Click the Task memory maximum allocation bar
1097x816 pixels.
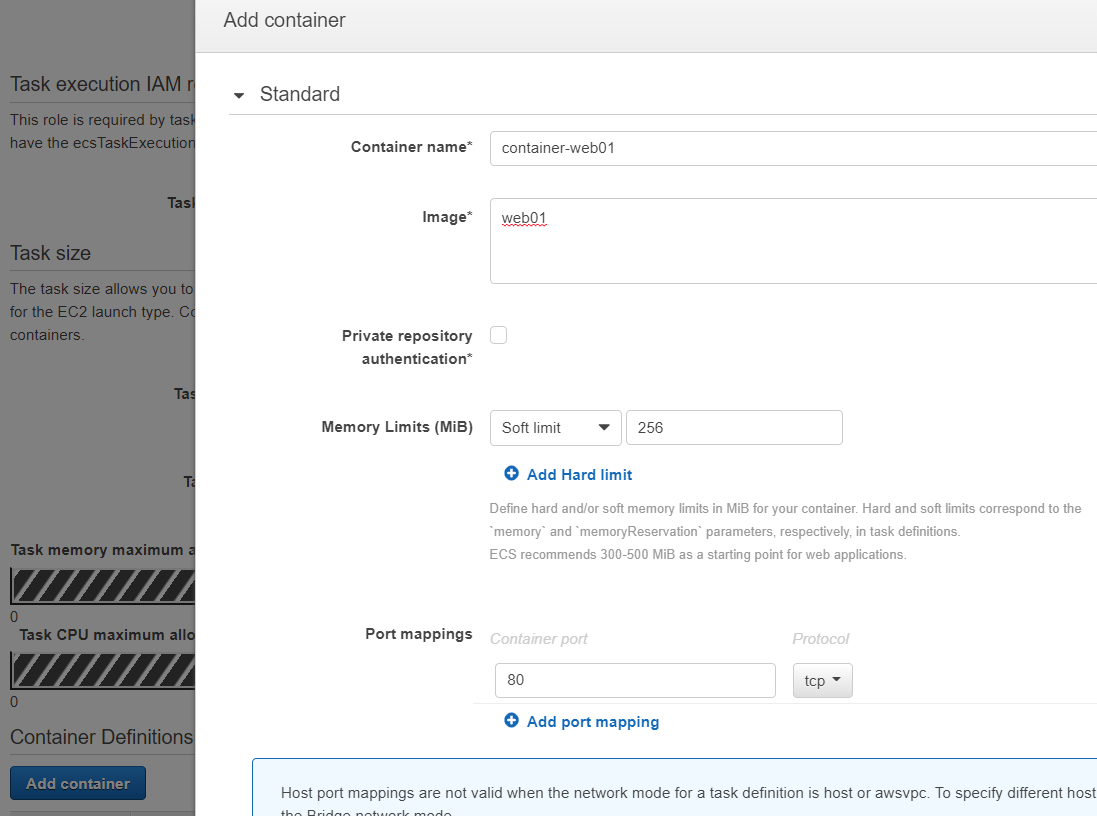[x=102, y=585]
